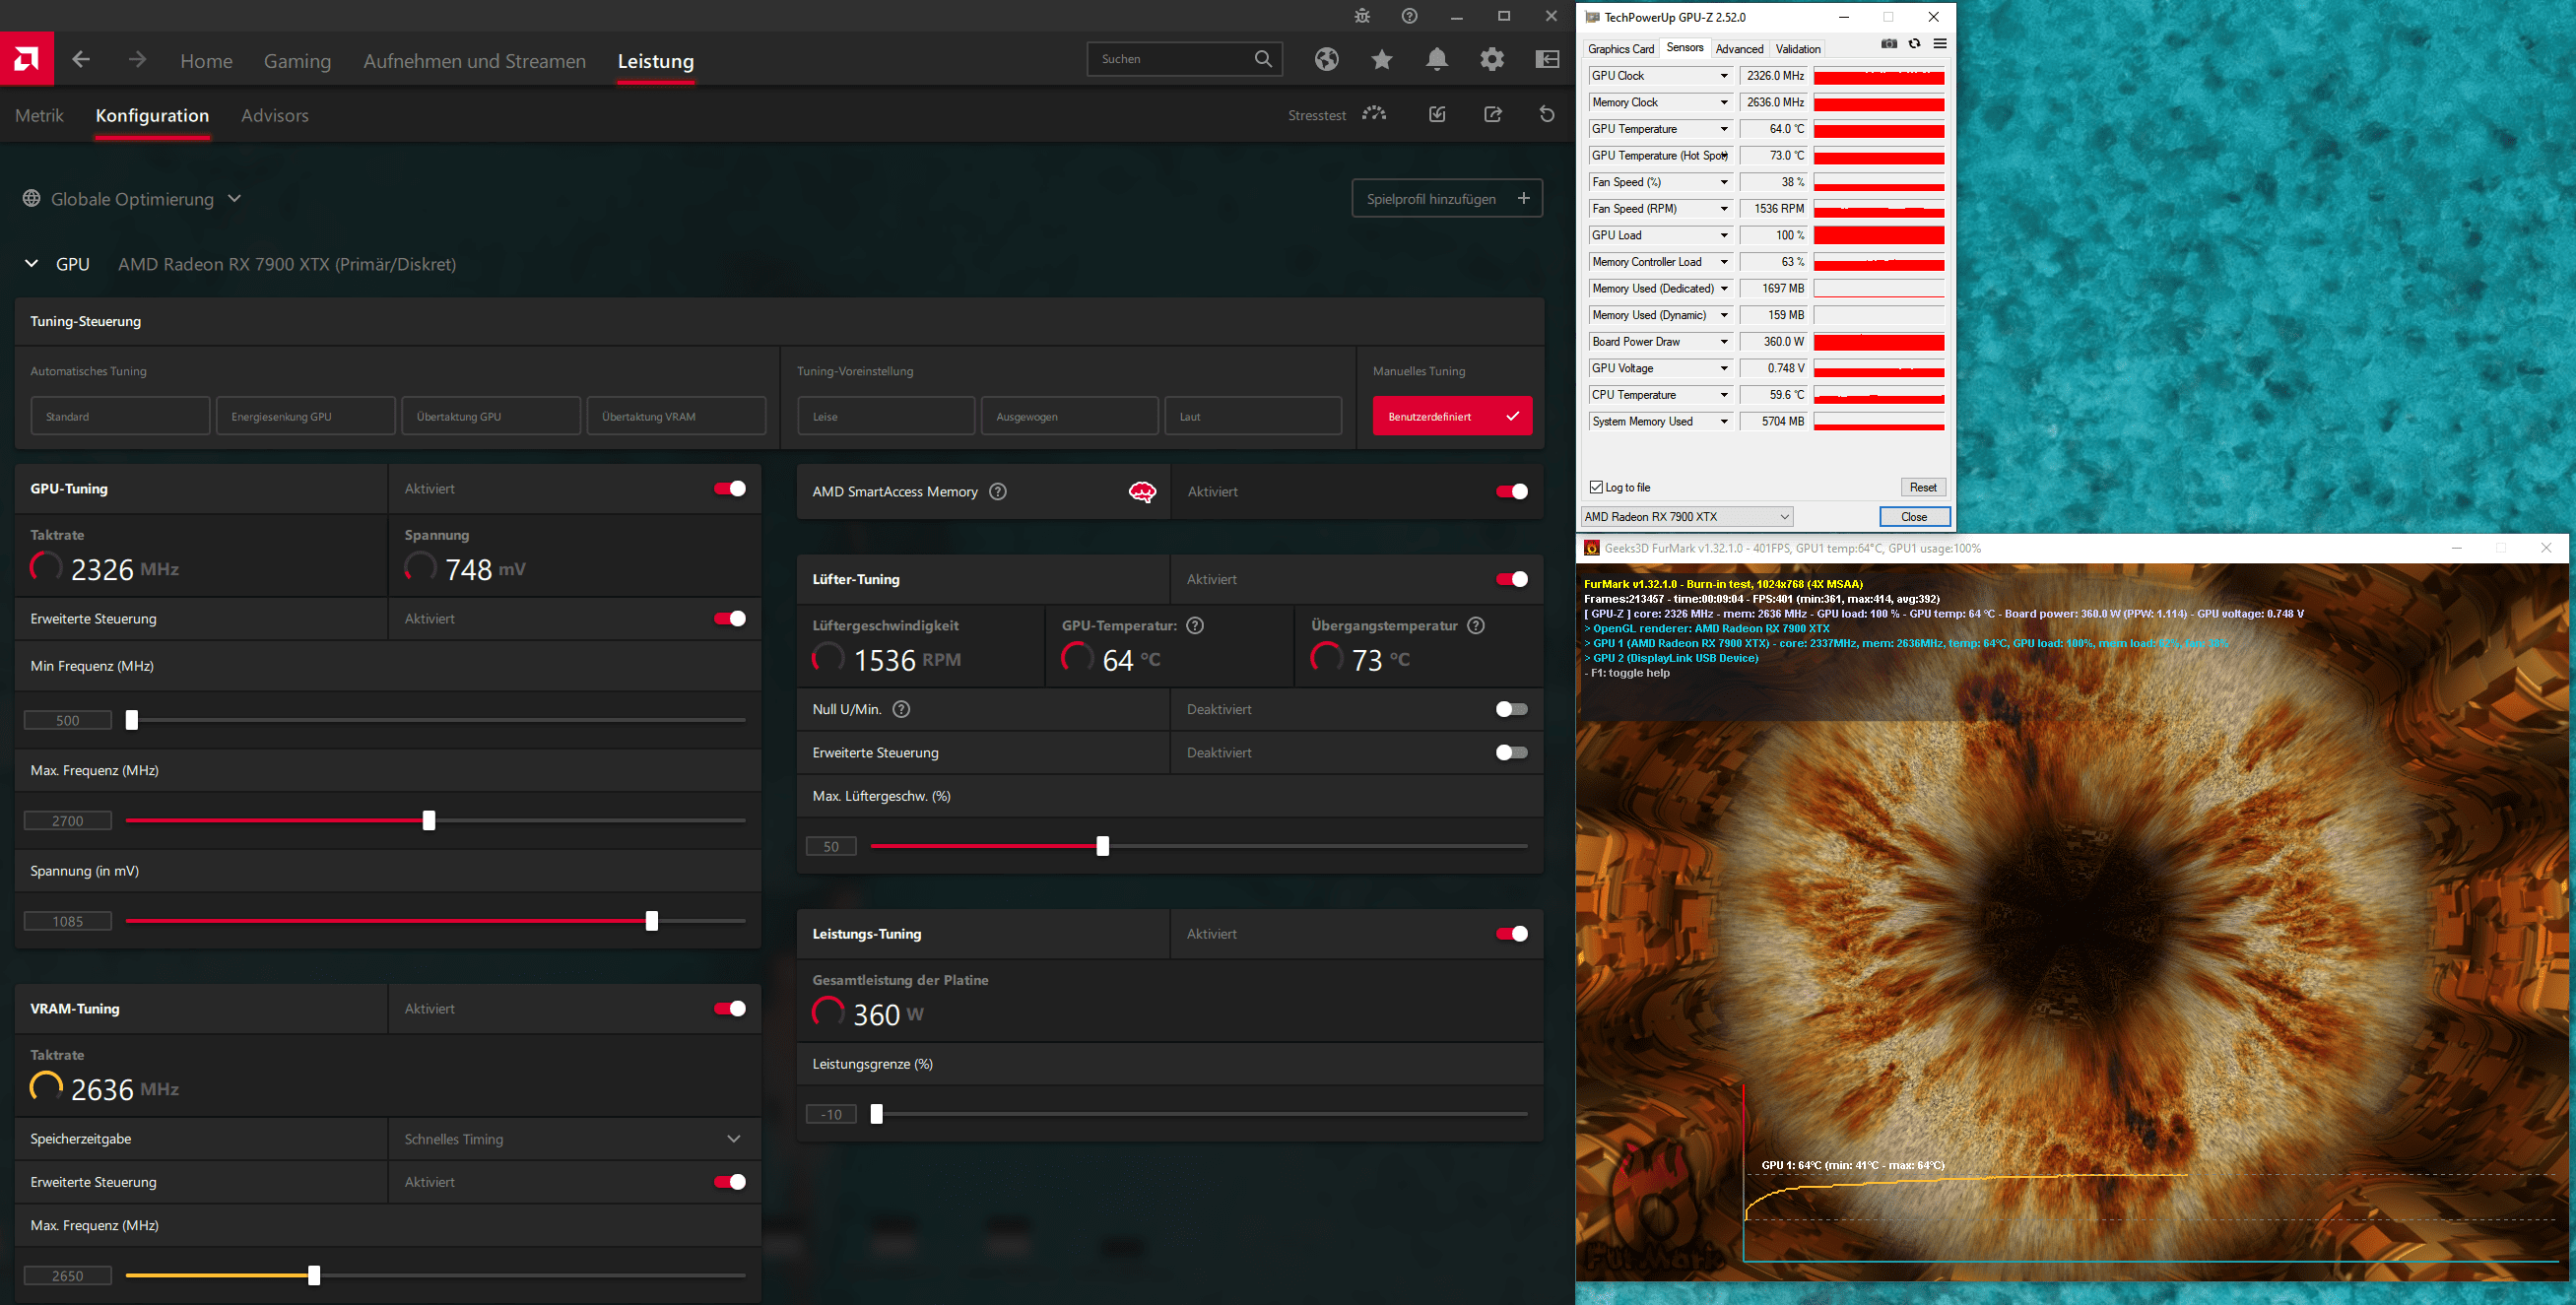2576x1305 pixels.
Task: Click the Max. Frequenz slider handle
Action: coord(429,821)
